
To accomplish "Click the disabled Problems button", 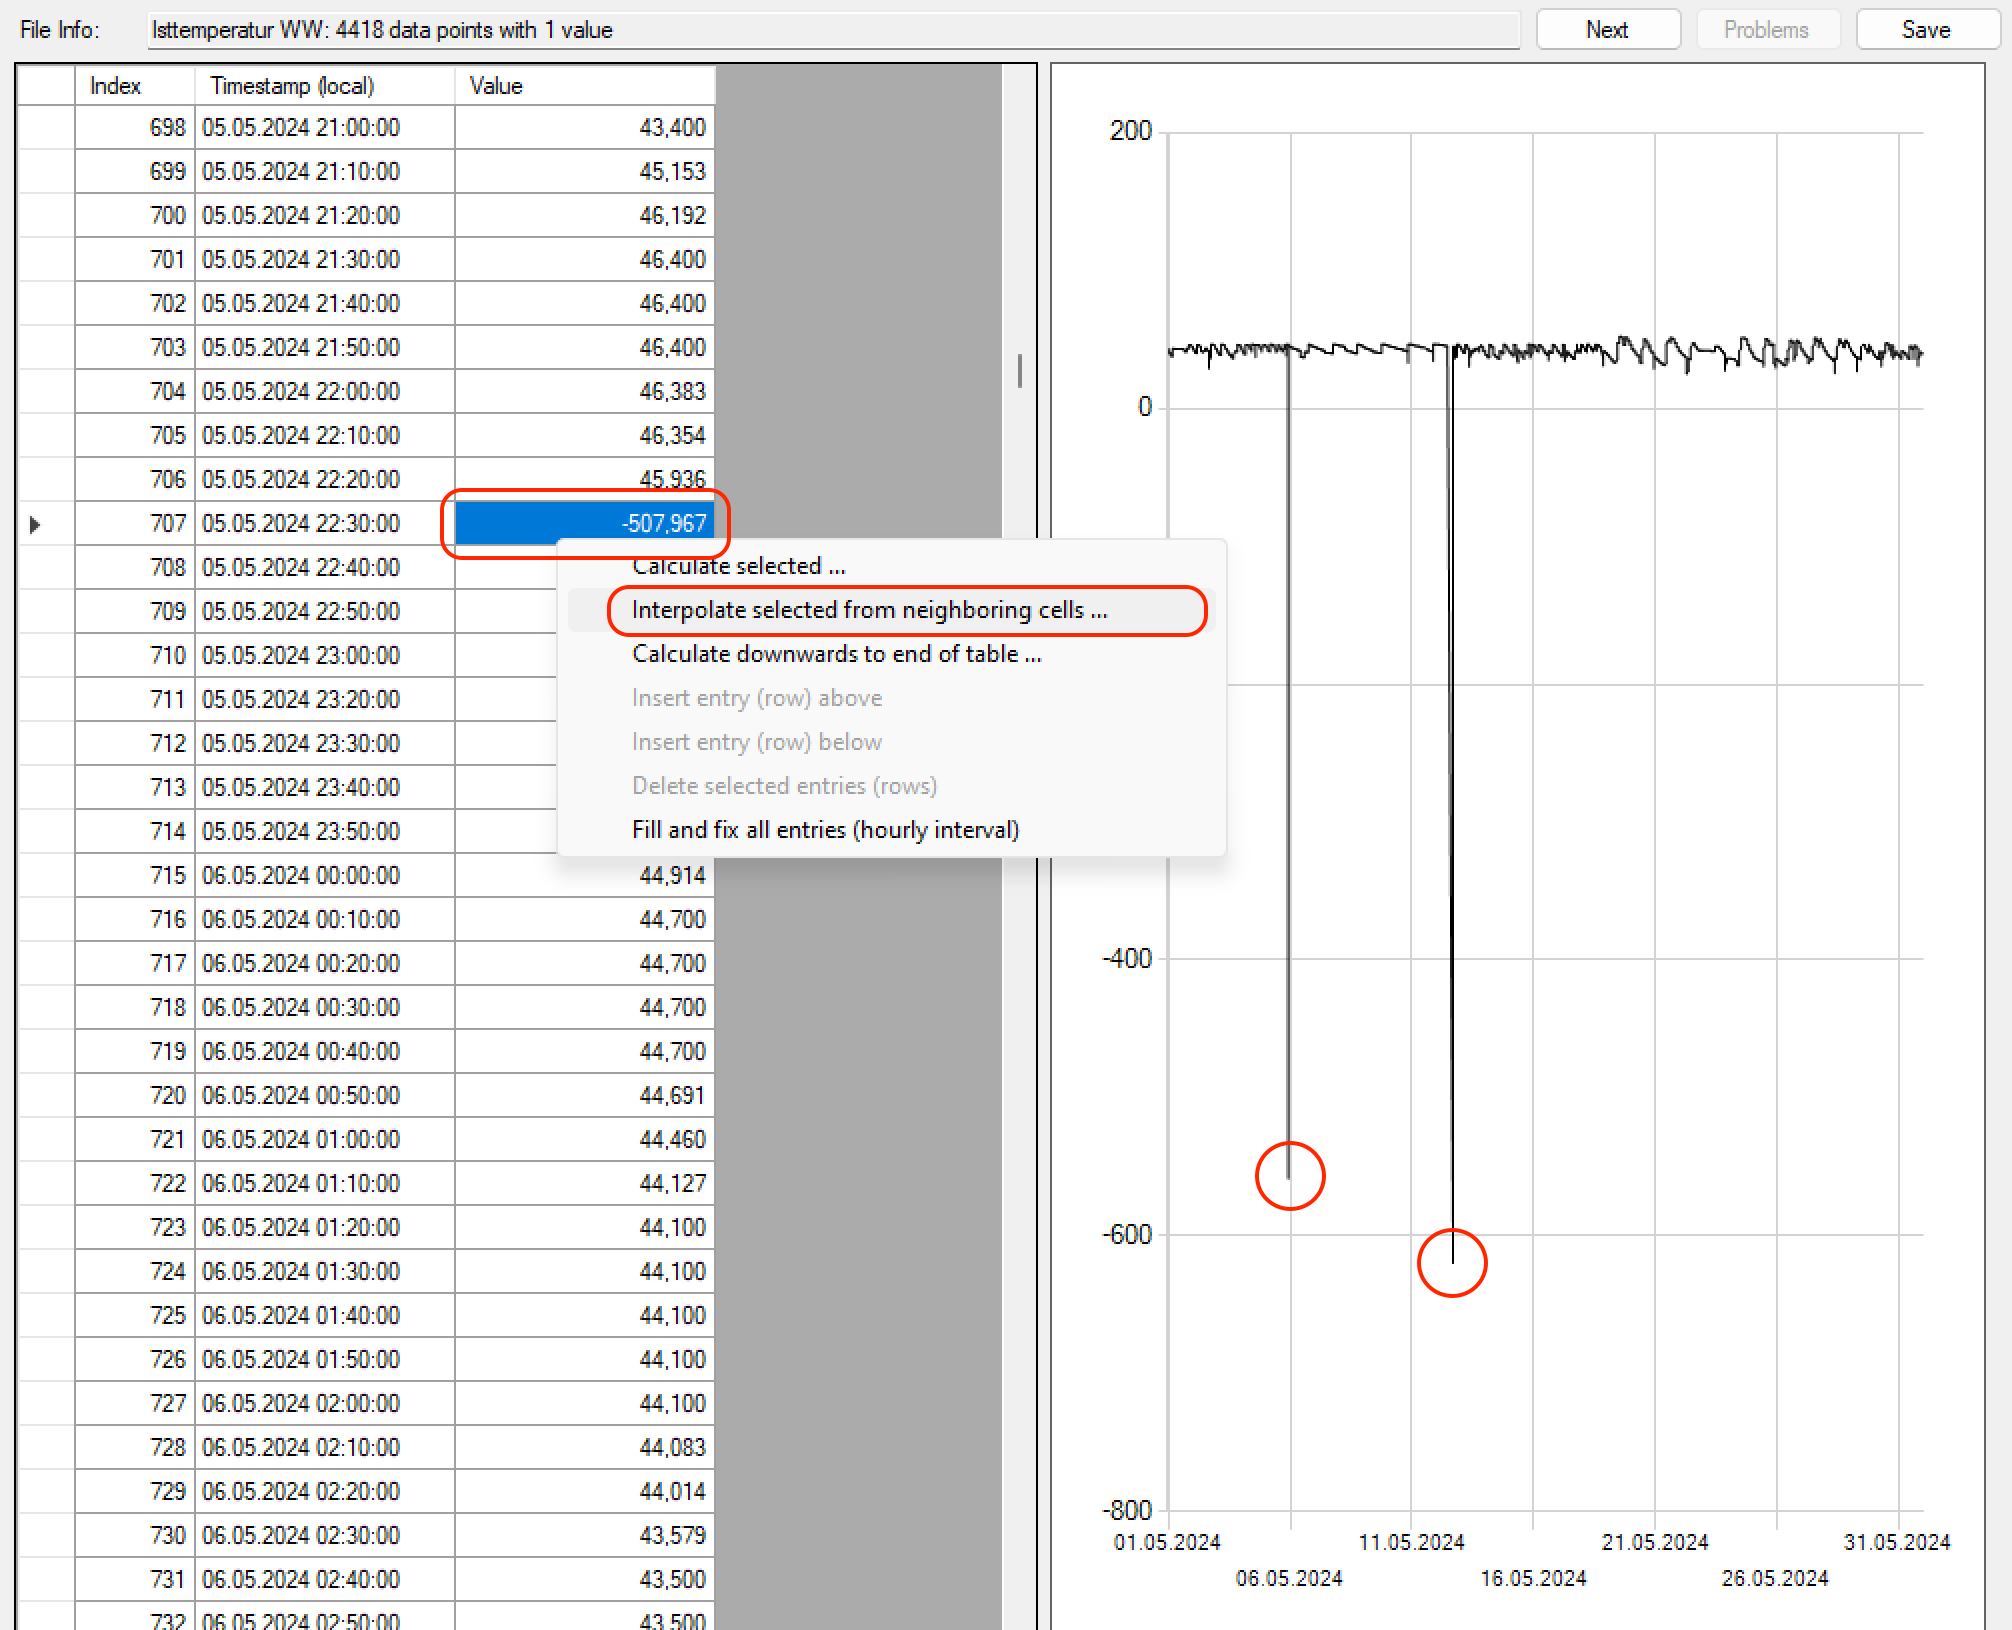I will (x=1766, y=30).
